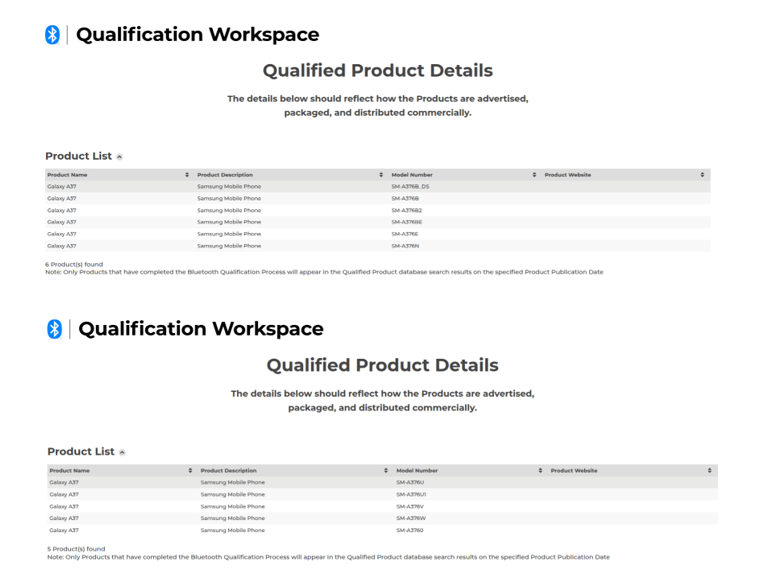Select the SM-A376B_DS product row
Image resolution: width=779 pixels, height=573 pixels.
click(378, 187)
